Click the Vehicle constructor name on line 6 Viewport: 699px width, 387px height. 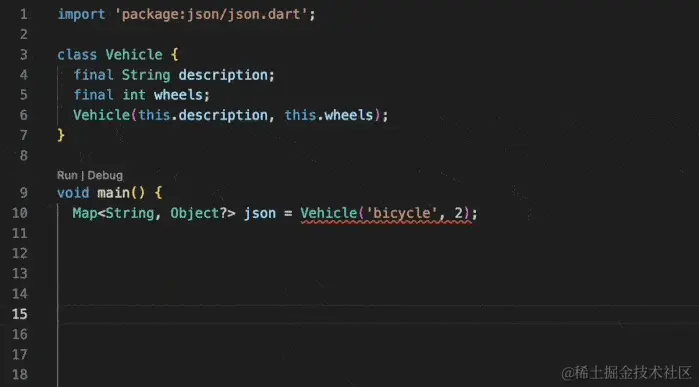click(102, 115)
